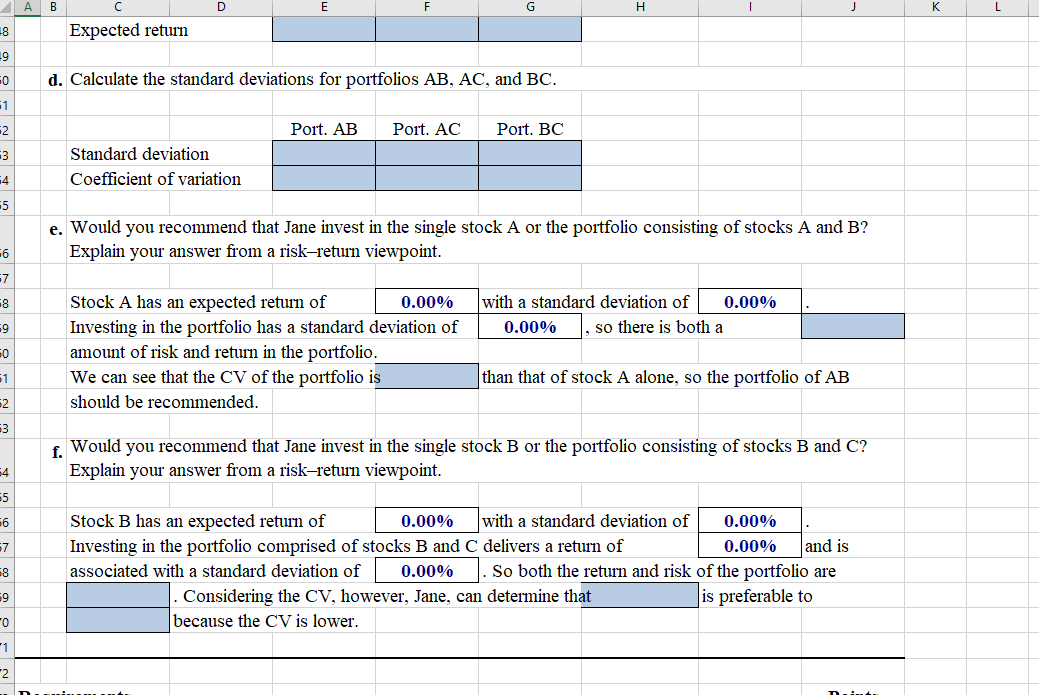Select Stock A's 0.00% expected return cell
The image size is (1039, 695).
click(426, 301)
